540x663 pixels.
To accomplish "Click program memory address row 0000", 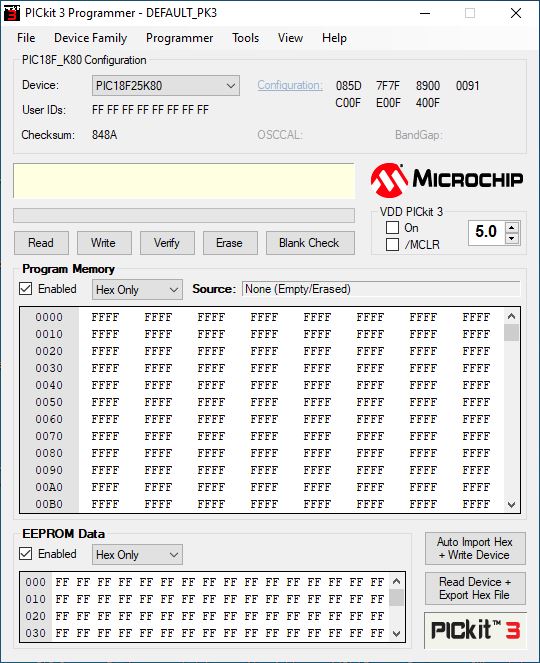I will click(49, 317).
